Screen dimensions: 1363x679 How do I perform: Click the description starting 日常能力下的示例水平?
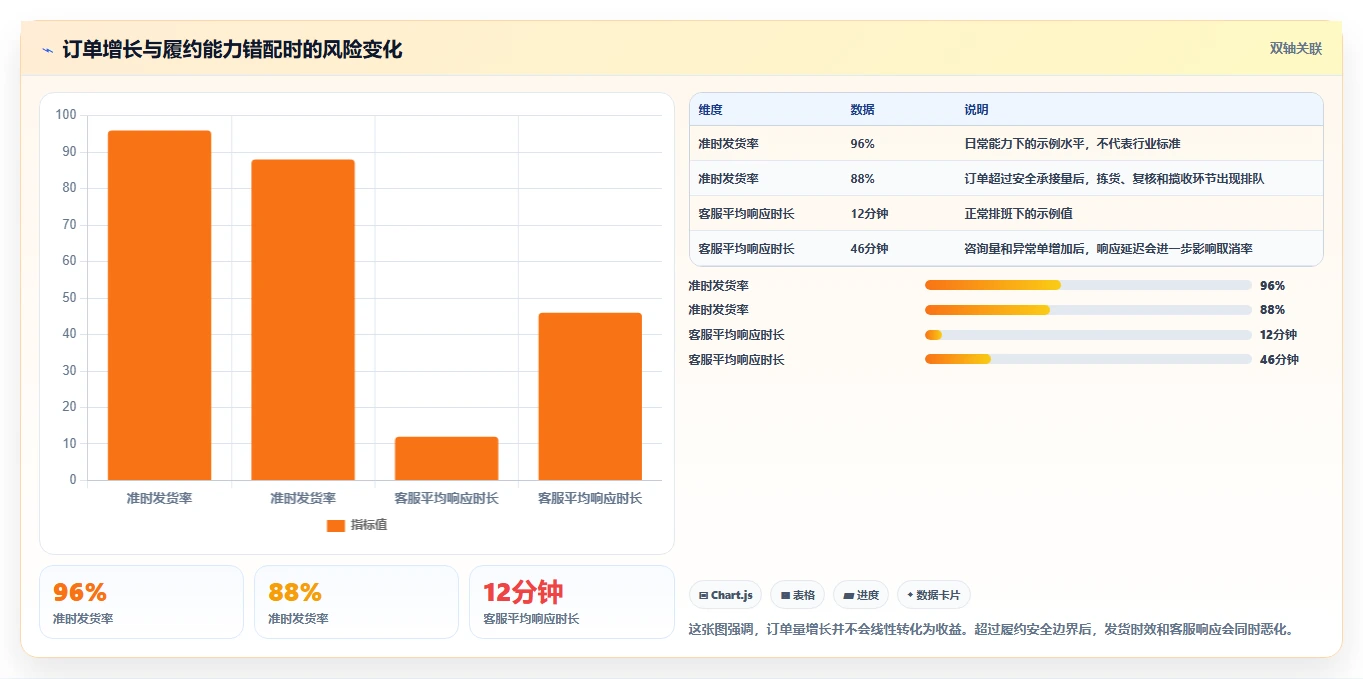[1072, 144]
